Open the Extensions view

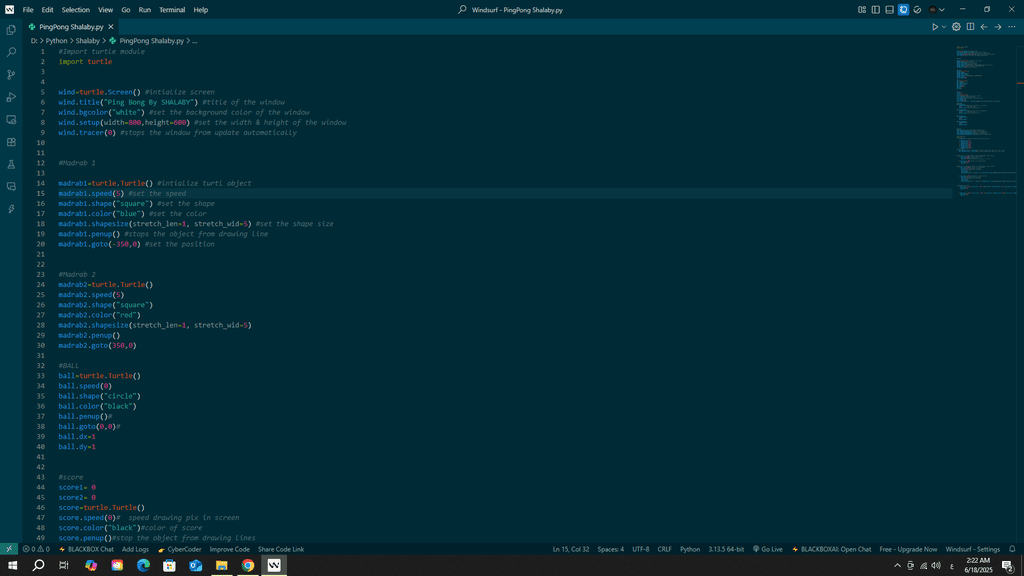[x=11, y=142]
